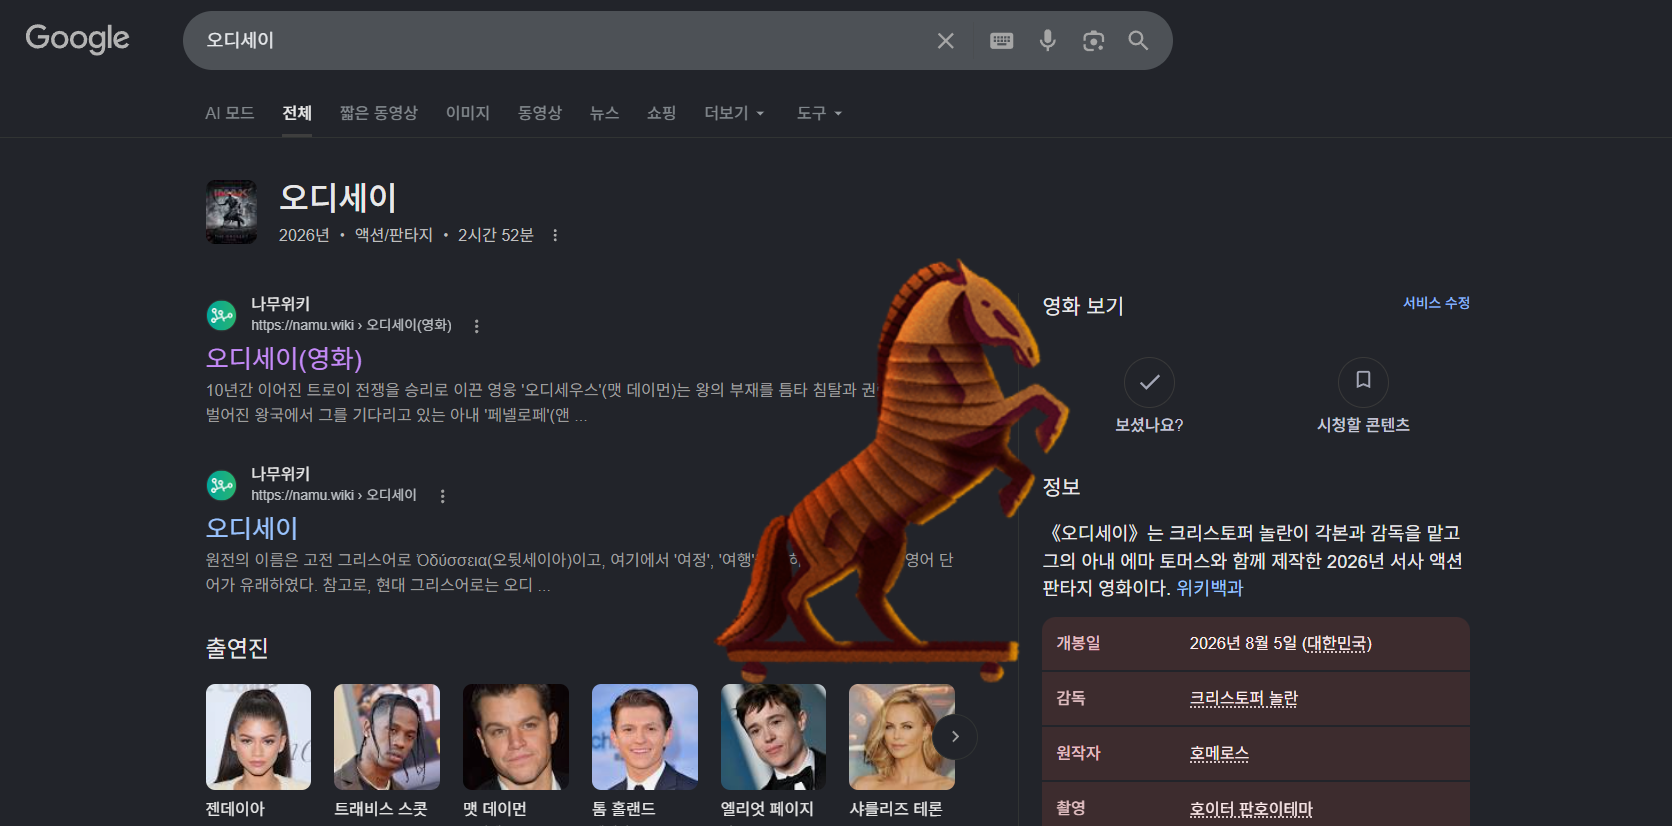Open 맷 데이먼 cast photo

(x=516, y=737)
